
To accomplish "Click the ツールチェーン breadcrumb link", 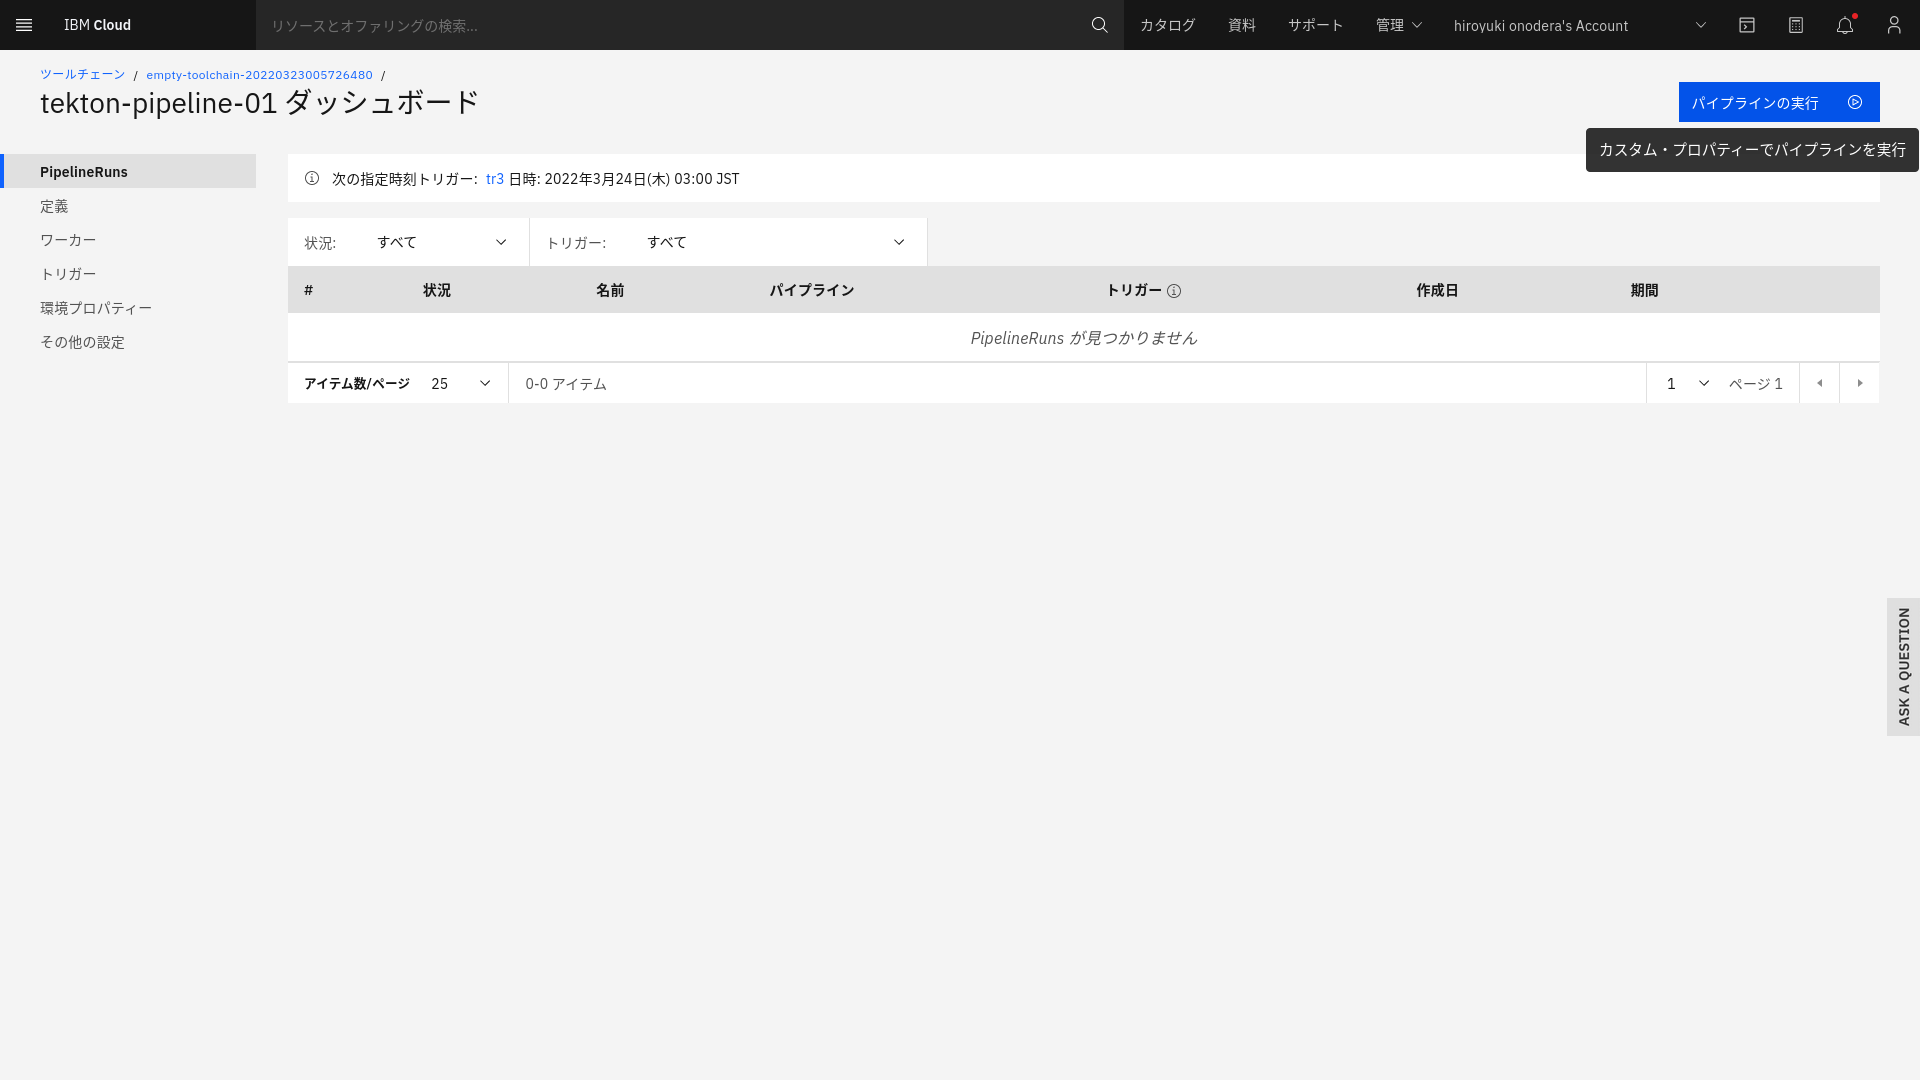I will [82, 74].
